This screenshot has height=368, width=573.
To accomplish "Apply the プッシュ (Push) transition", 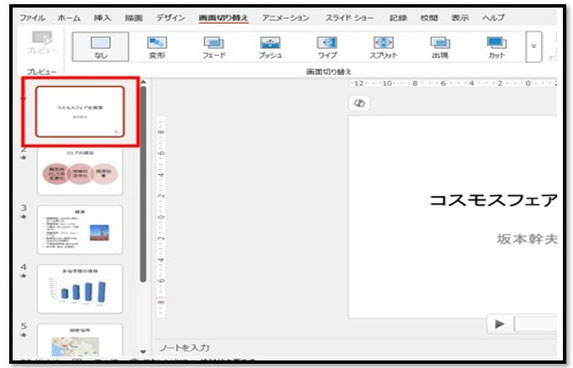I will tap(270, 47).
